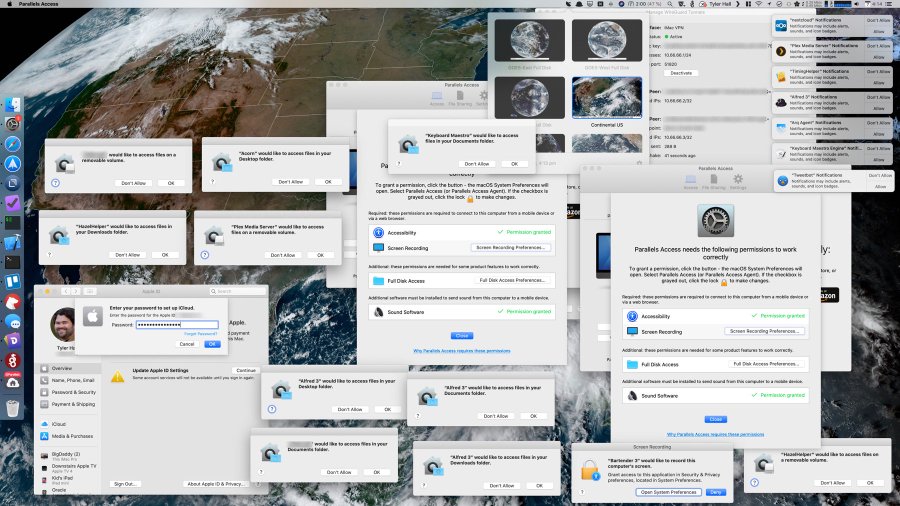The height and width of the screenshot is (506, 900).
Task: Click the Tweetbot notification icon
Action: 783,181
